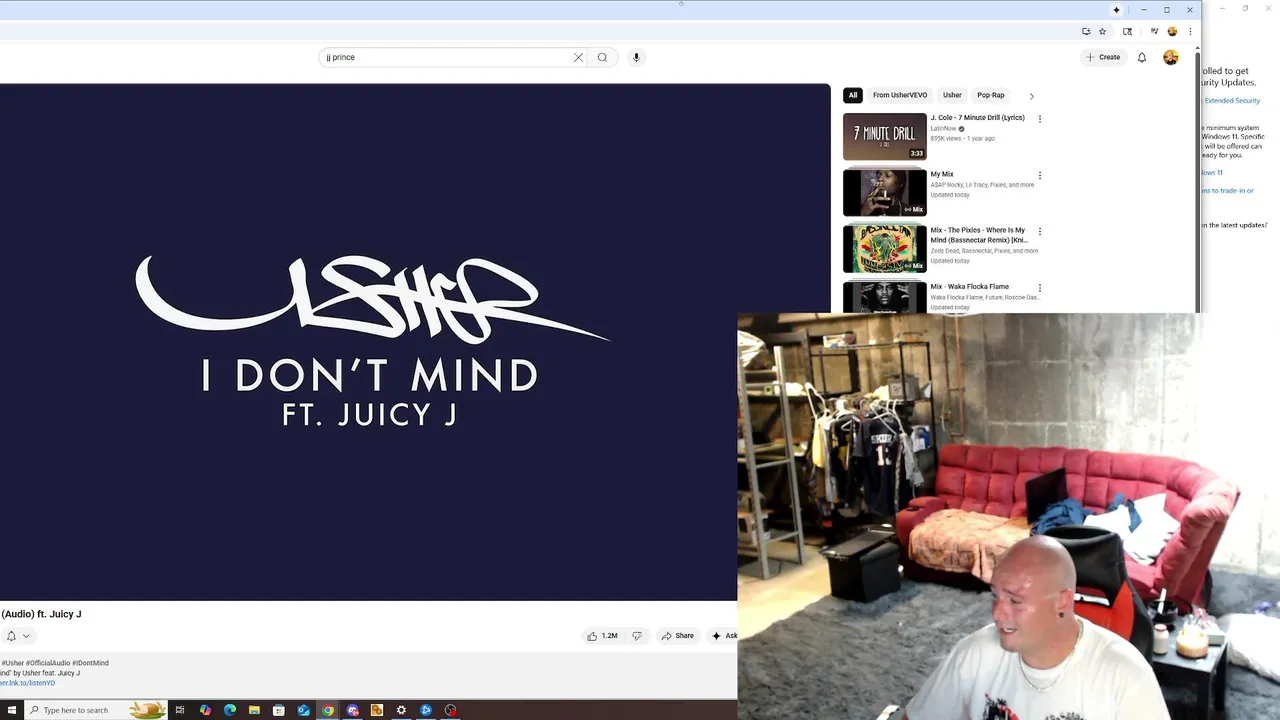This screenshot has width=1280, height=720.
Task: Start voice search with the microphone icon
Action: click(x=636, y=57)
